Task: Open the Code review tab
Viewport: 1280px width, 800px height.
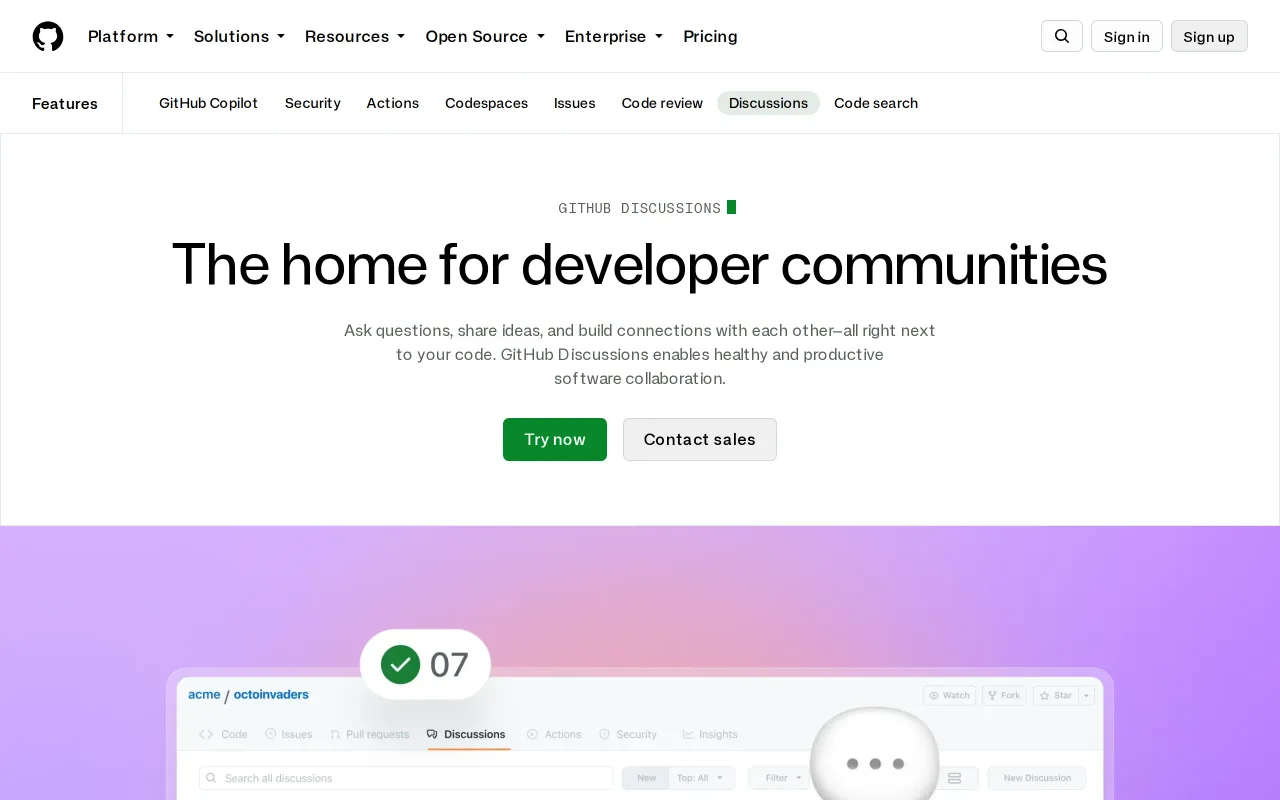Action: coord(662,103)
